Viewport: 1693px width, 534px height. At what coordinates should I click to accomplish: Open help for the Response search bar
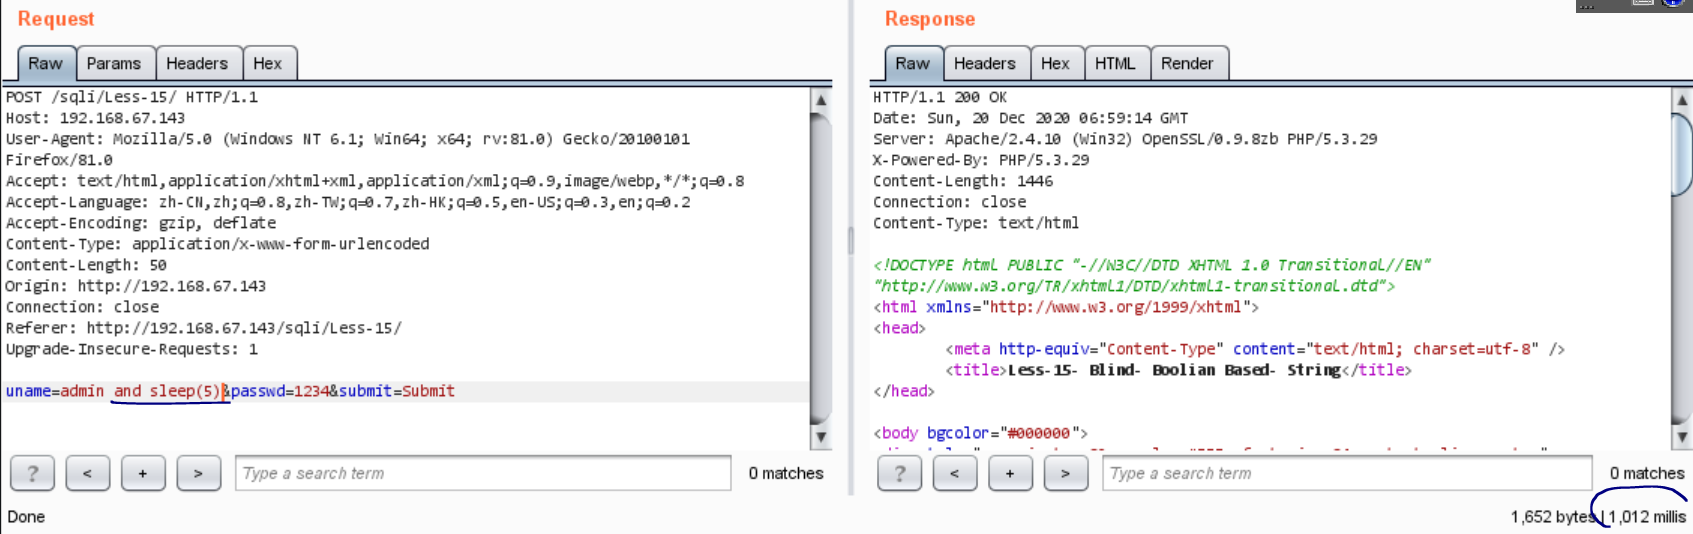[899, 473]
